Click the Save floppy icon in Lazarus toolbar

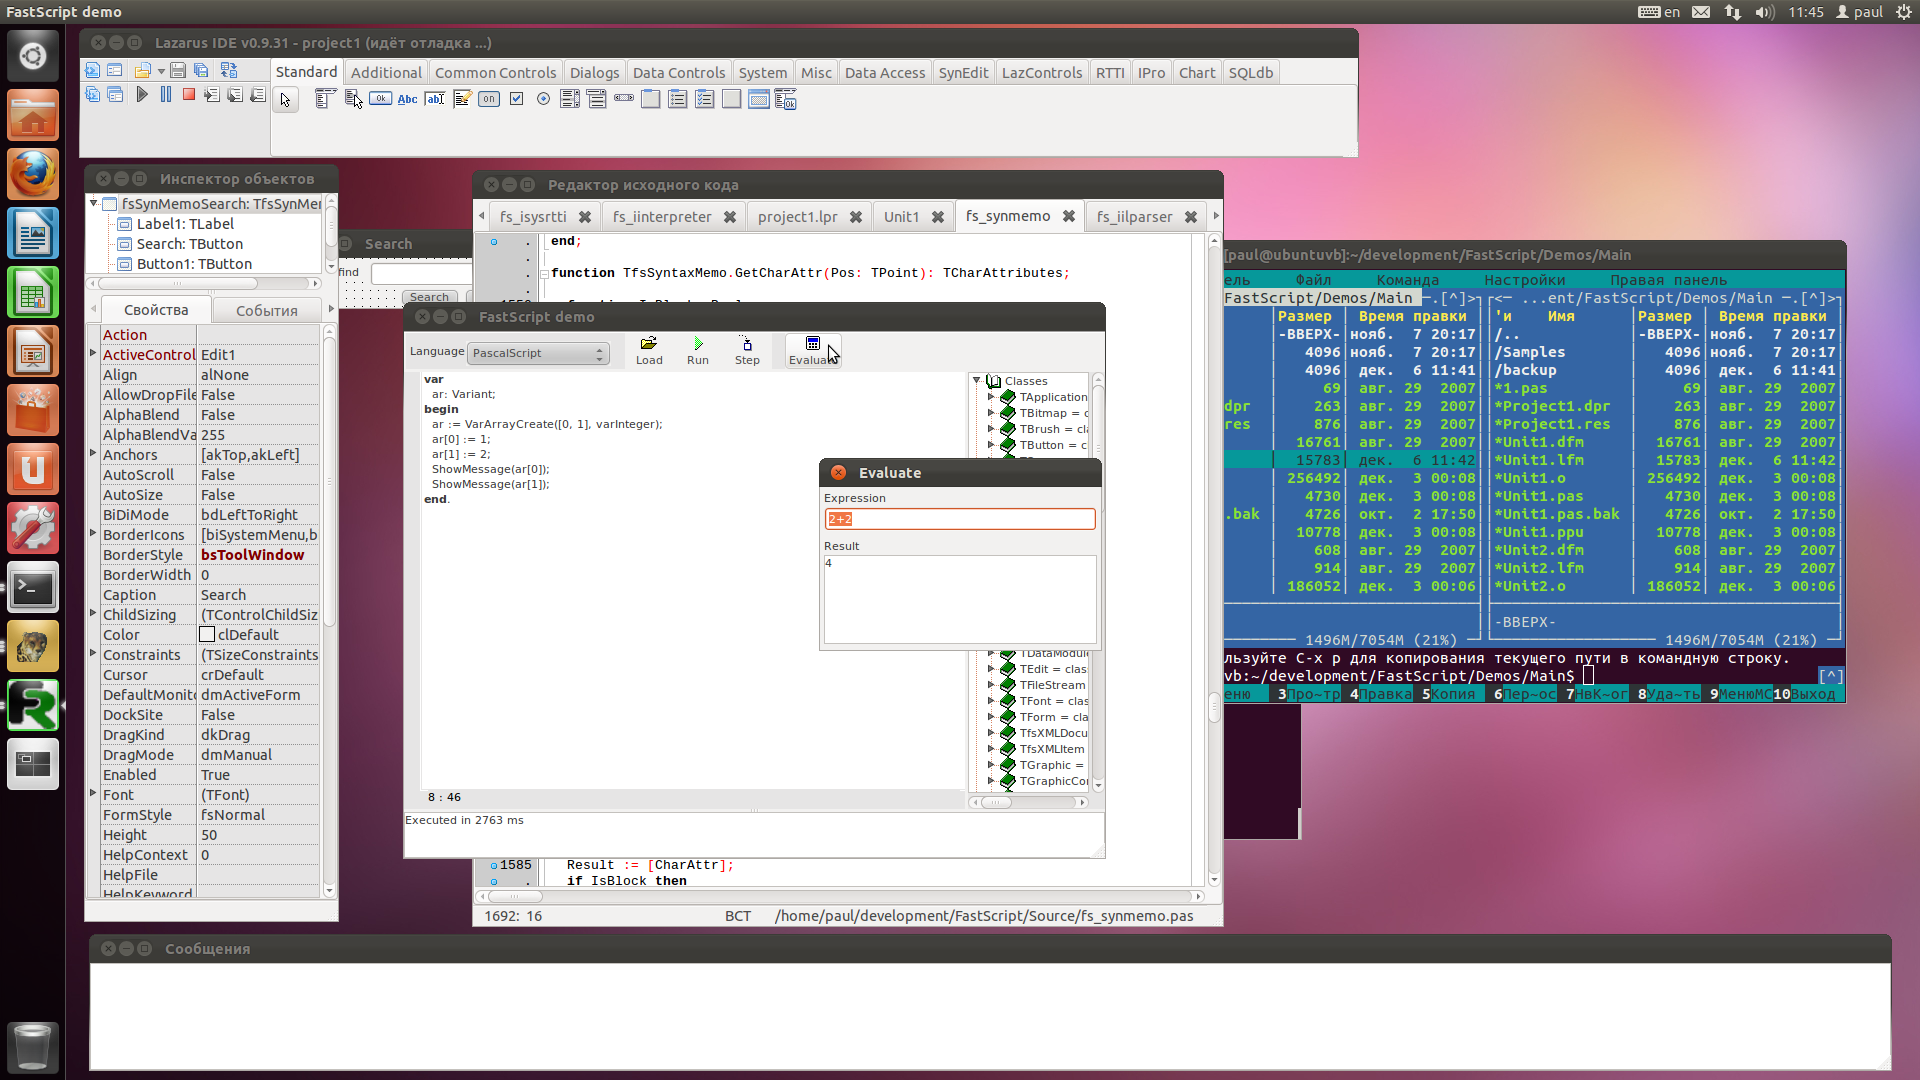178,70
